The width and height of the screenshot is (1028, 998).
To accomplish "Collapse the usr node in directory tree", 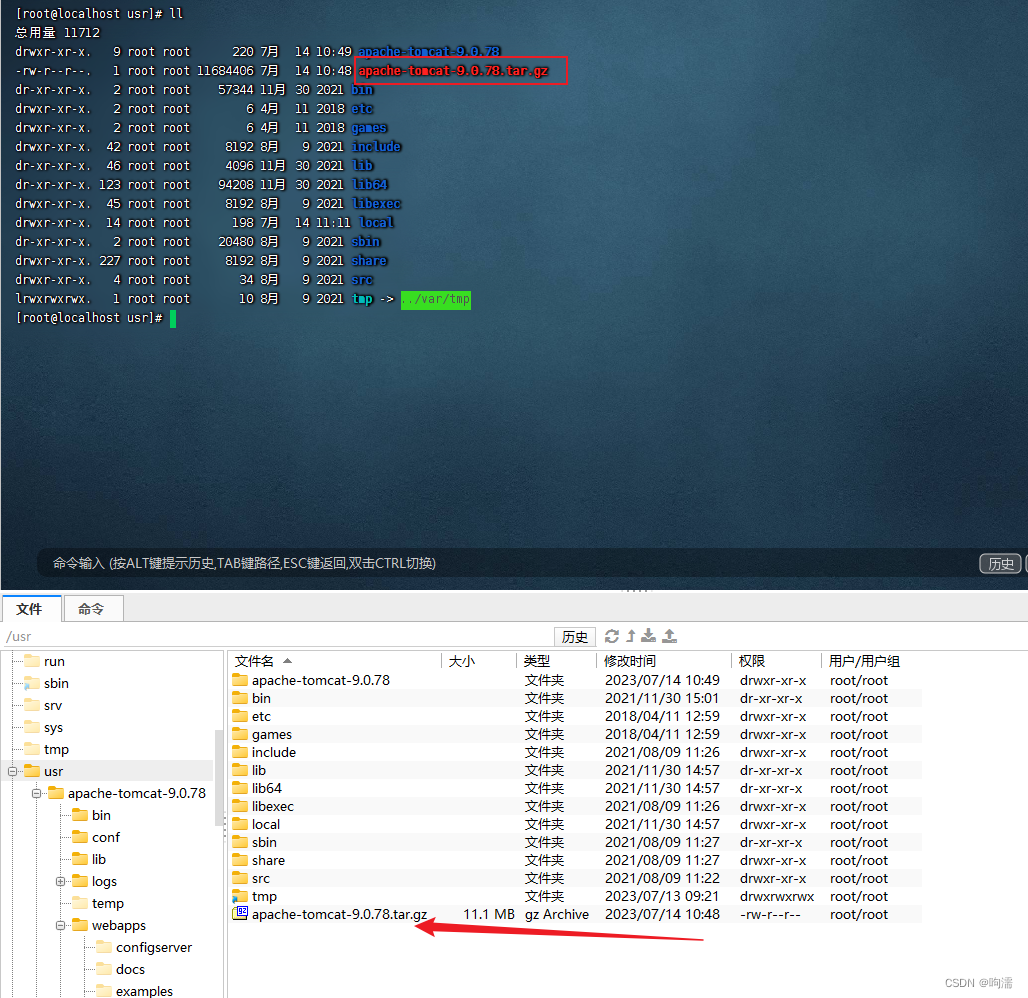I will coord(12,771).
